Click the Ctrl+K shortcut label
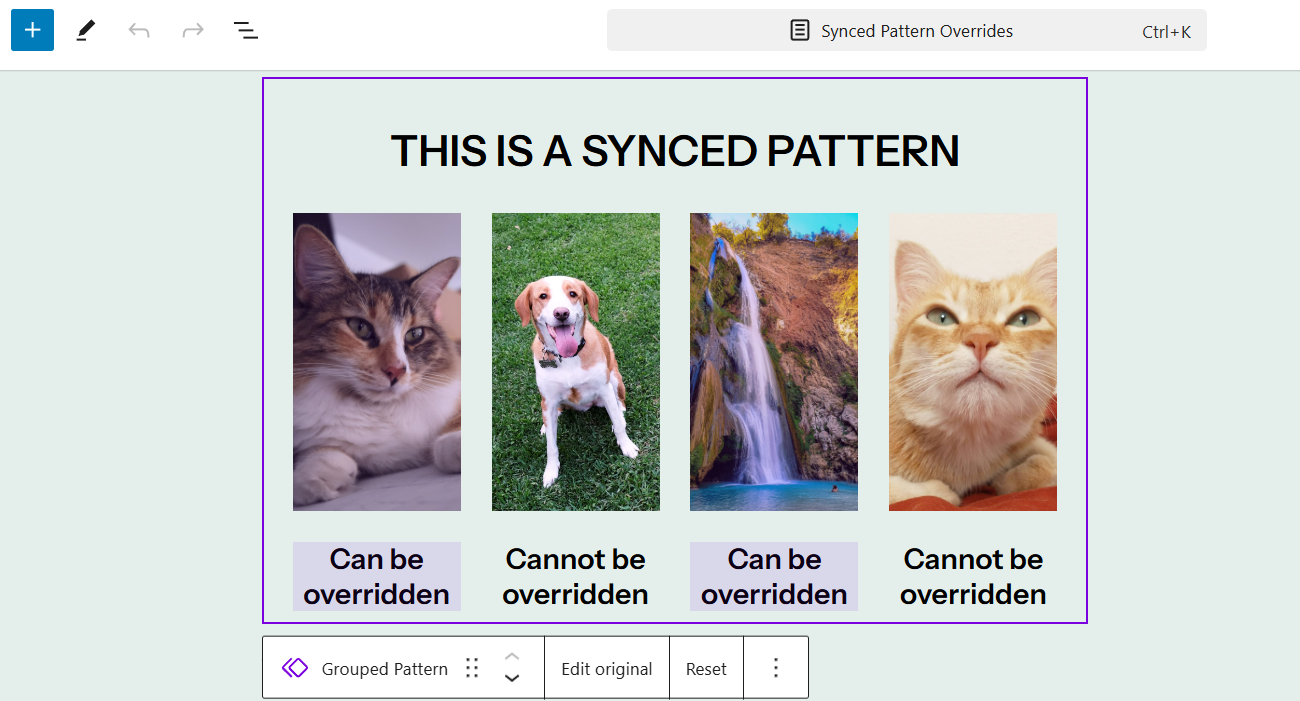1300x701 pixels. pos(1166,32)
